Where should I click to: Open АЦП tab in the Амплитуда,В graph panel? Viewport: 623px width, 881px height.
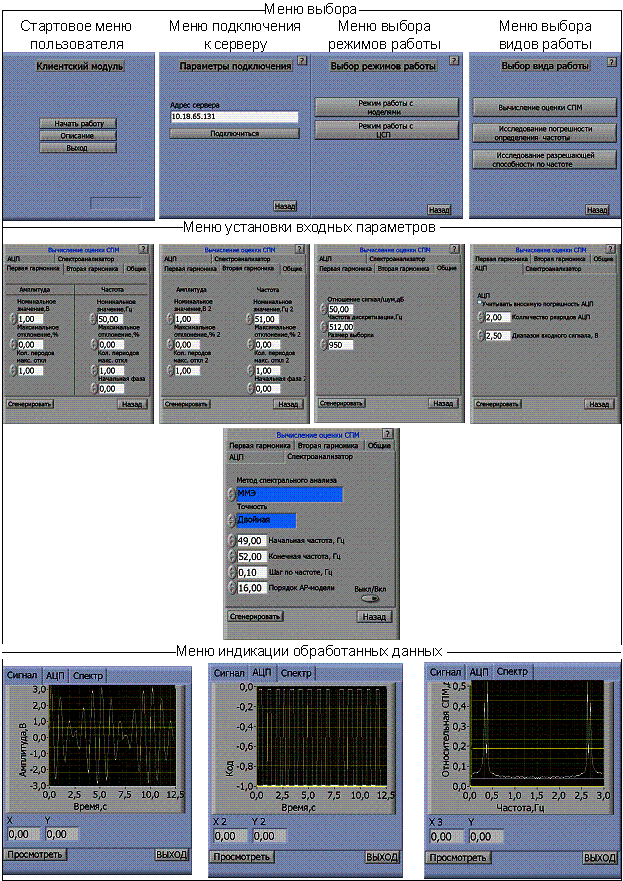[x=56, y=675]
